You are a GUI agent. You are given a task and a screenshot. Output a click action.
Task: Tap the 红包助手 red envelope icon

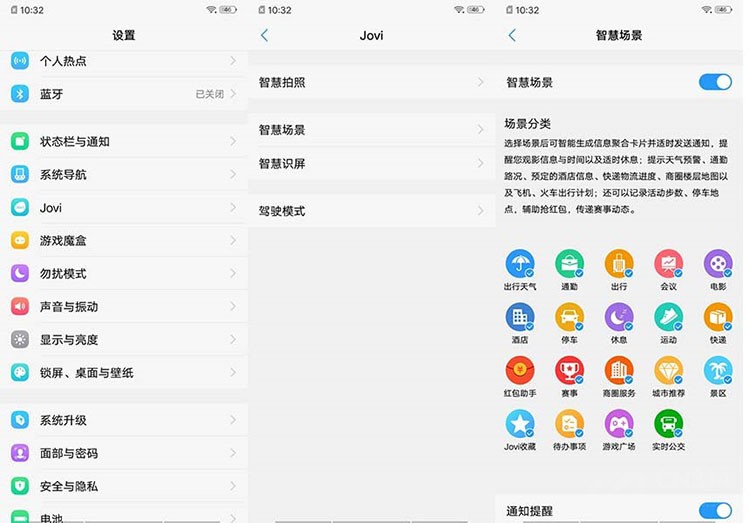[519, 370]
